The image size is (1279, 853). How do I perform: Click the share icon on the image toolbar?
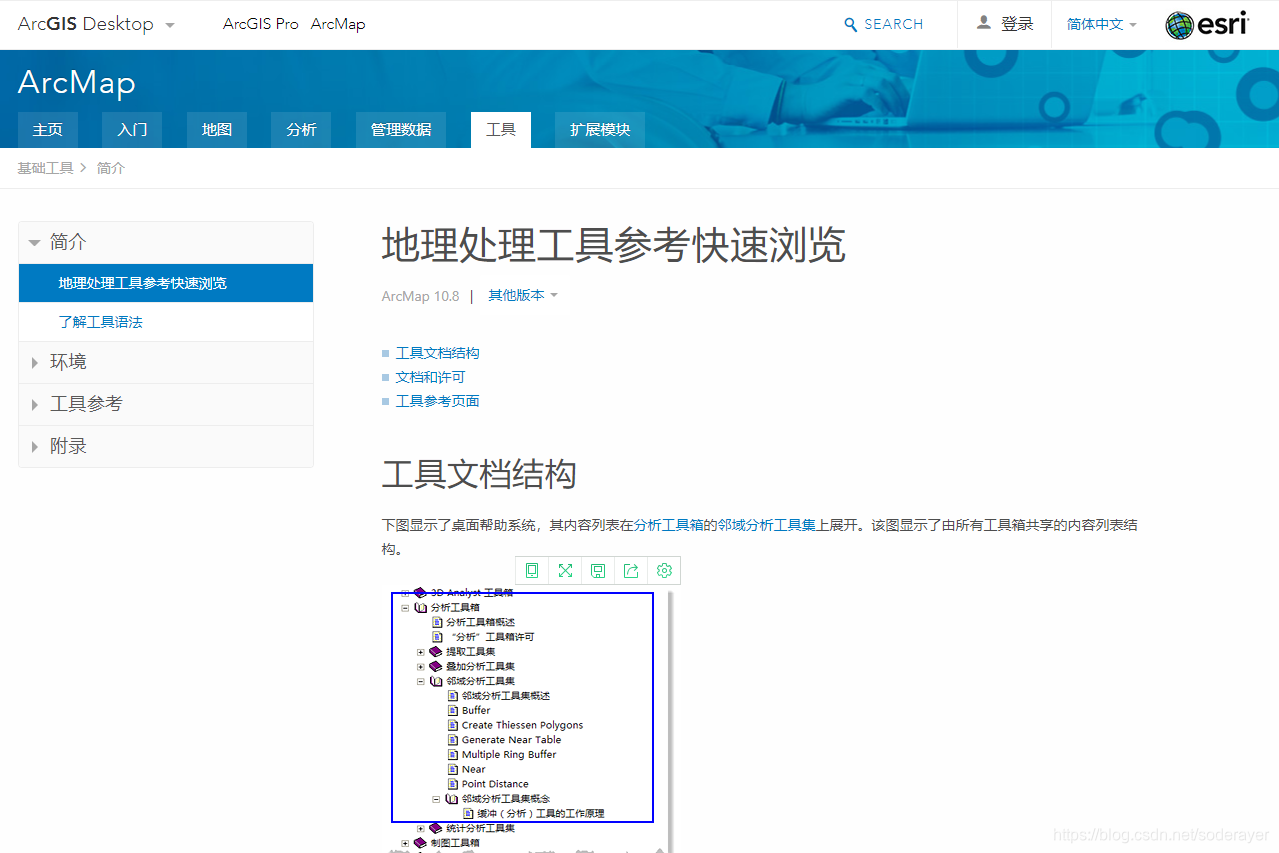pyautogui.click(x=631, y=570)
